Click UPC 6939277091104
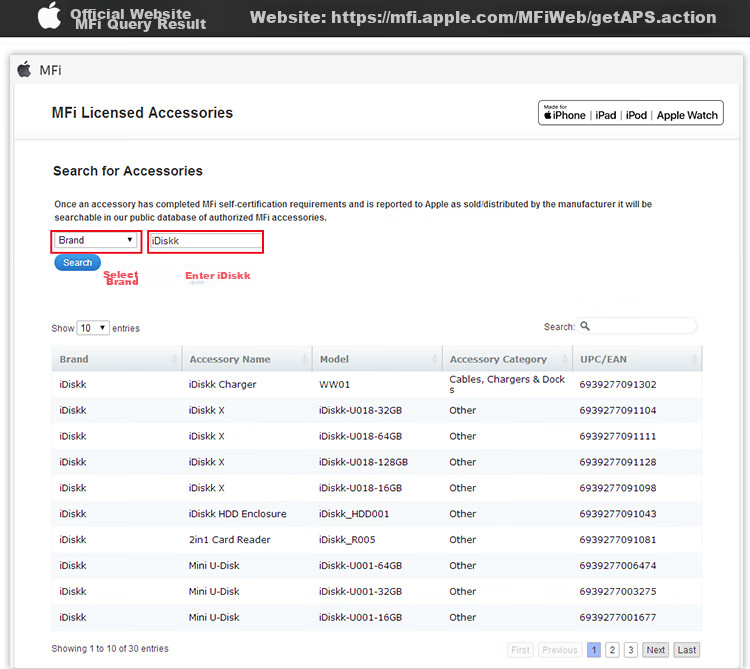 (x=618, y=410)
